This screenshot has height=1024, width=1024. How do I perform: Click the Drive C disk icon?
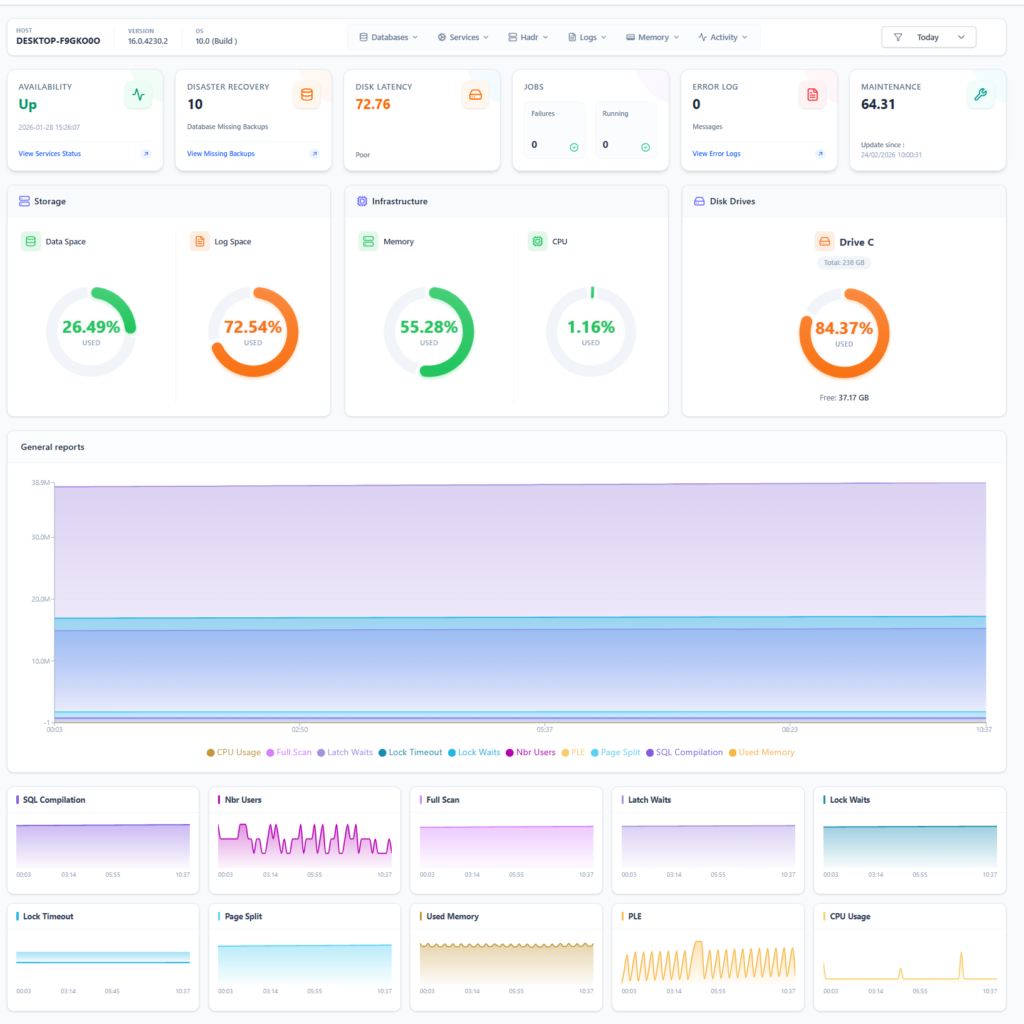pos(824,242)
